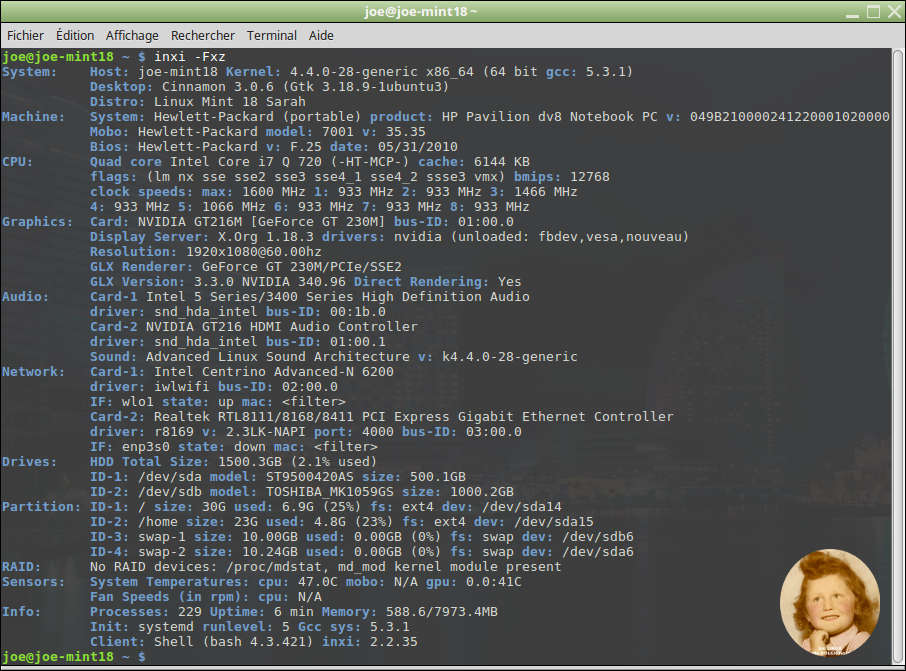This screenshot has height=671, width=906.
Task: Click the client text 'Shell (bash 4.3.421)'
Action: click(233, 643)
